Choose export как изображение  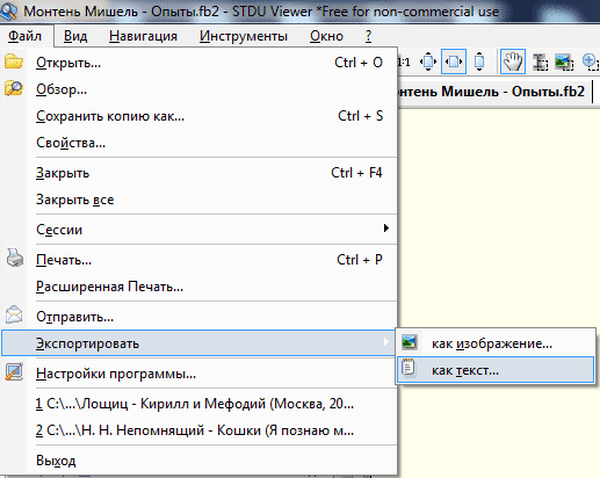point(492,343)
